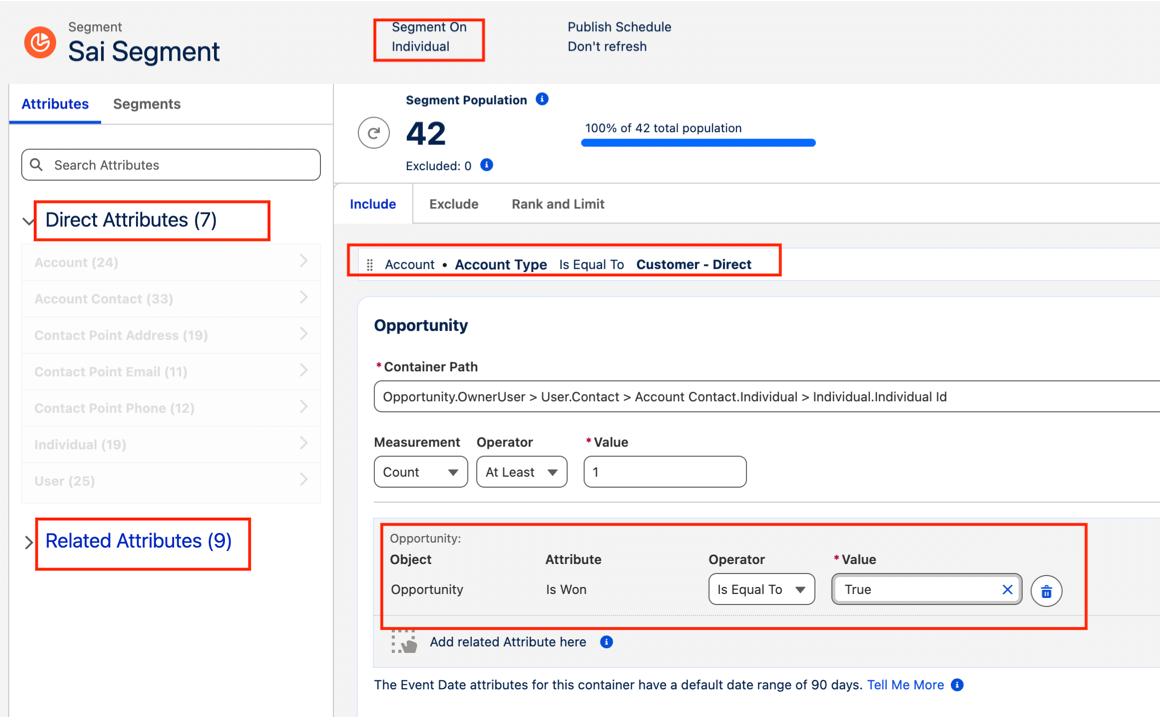Click the count Value field containing 1

[x=665, y=472]
